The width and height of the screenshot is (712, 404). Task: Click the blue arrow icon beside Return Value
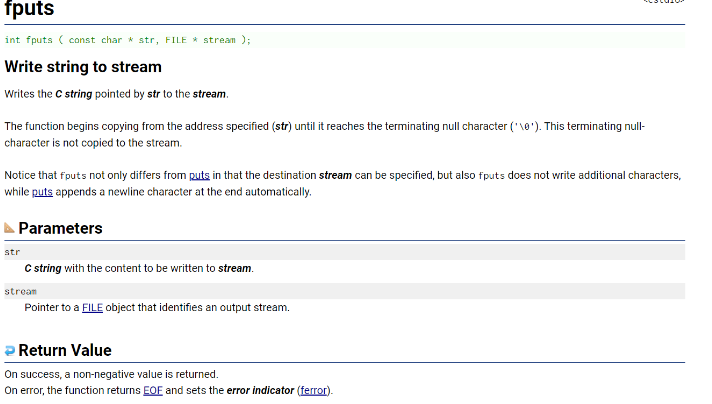(x=10, y=350)
